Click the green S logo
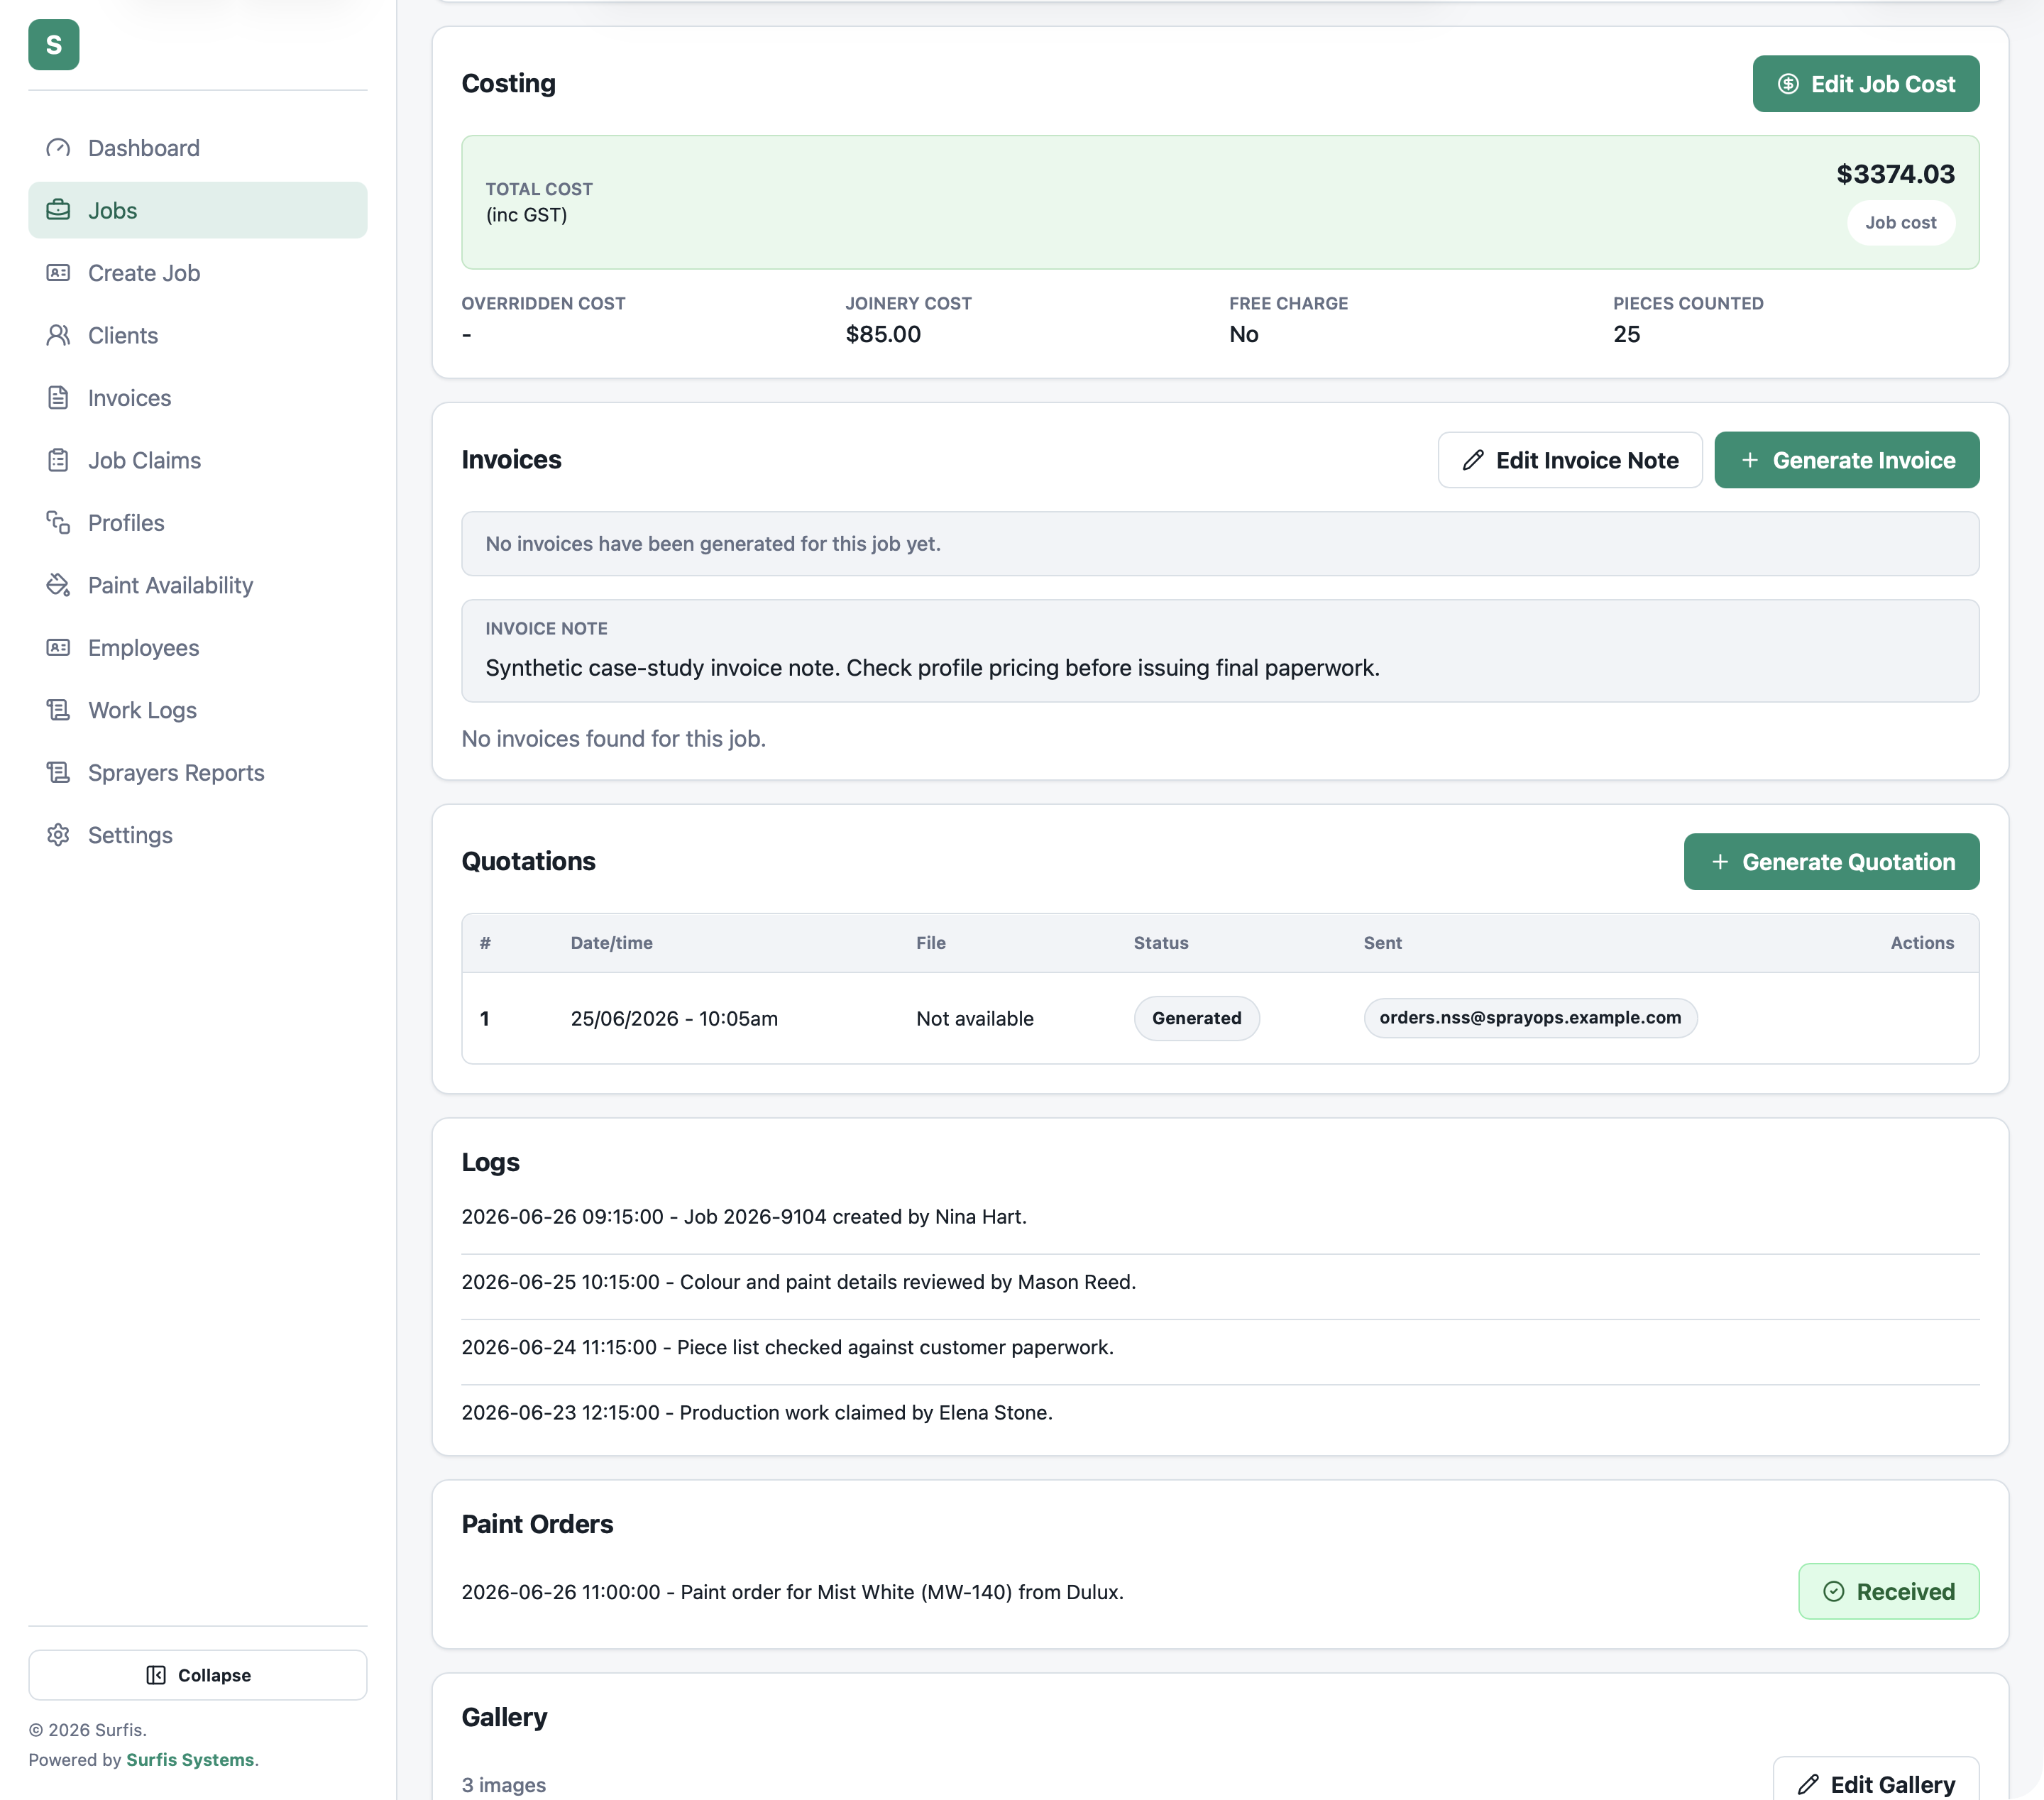The width and height of the screenshot is (2044, 1800). [x=54, y=45]
